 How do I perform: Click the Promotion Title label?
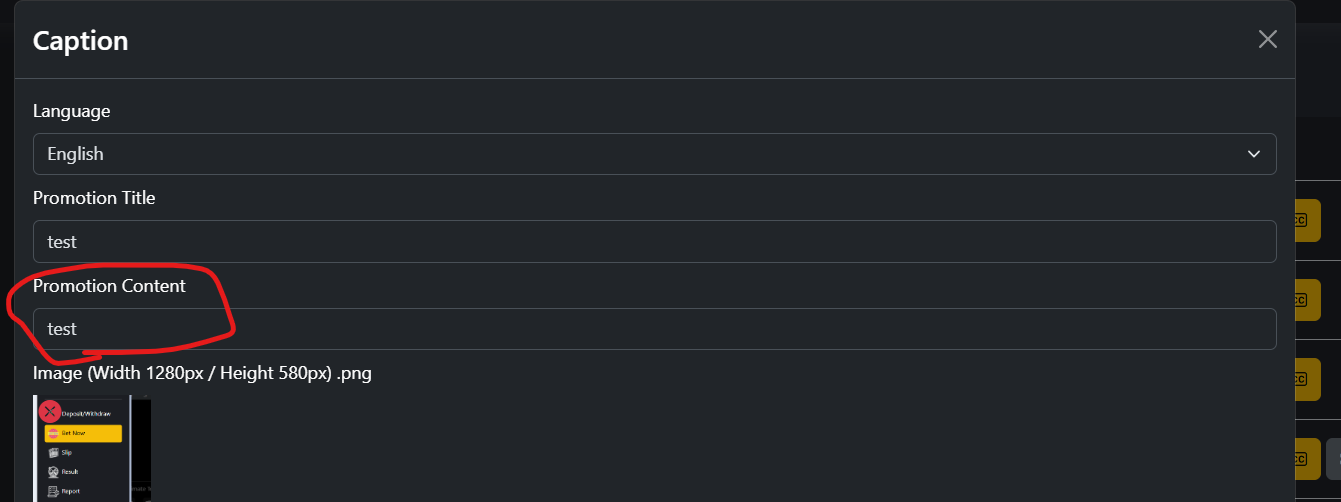click(94, 198)
